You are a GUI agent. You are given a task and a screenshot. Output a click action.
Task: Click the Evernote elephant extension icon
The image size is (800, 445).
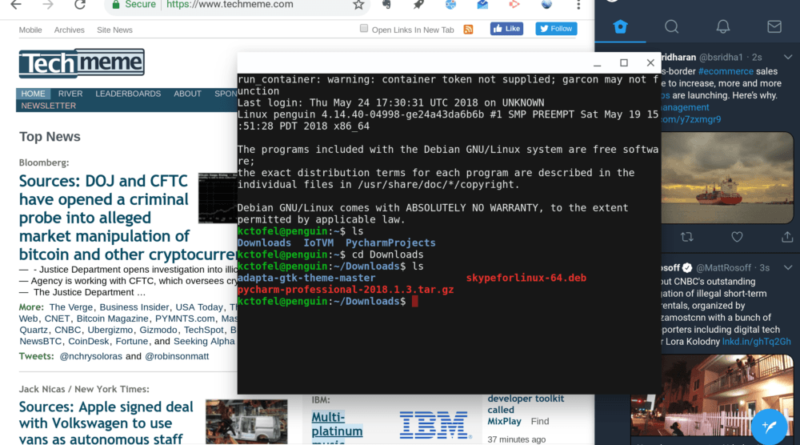(x=387, y=5)
